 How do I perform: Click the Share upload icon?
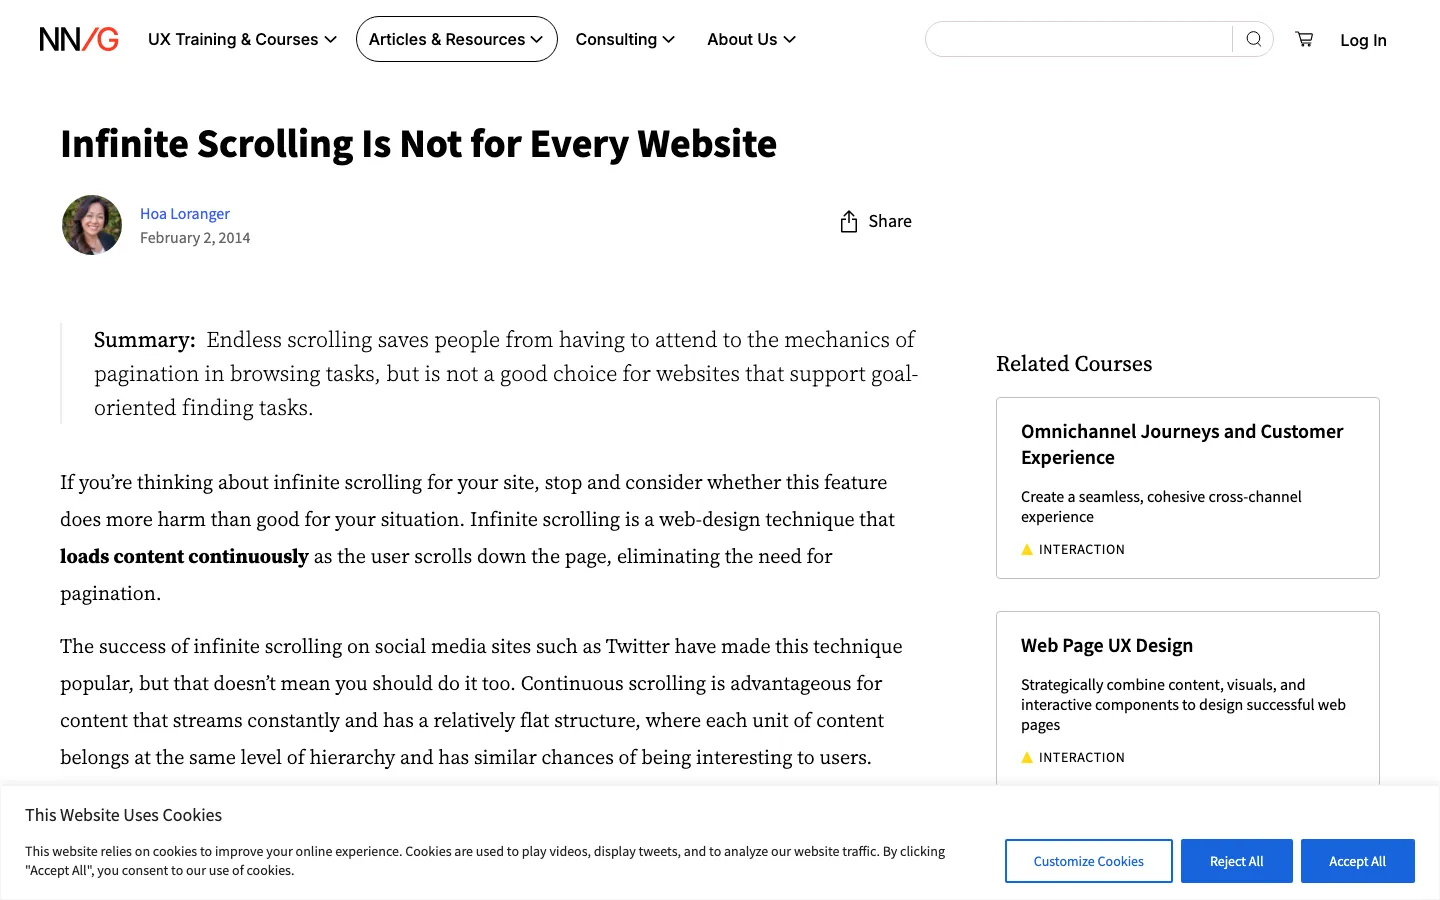pyautogui.click(x=849, y=221)
